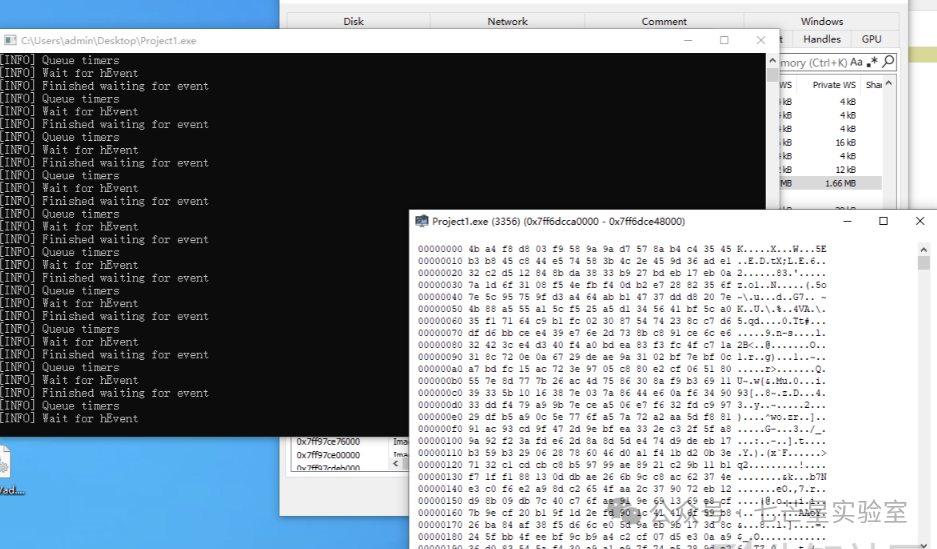The width and height of the screenshot is (937, 549).
Task: Switch to the Windows tab
Action: [x=822, y=22]
